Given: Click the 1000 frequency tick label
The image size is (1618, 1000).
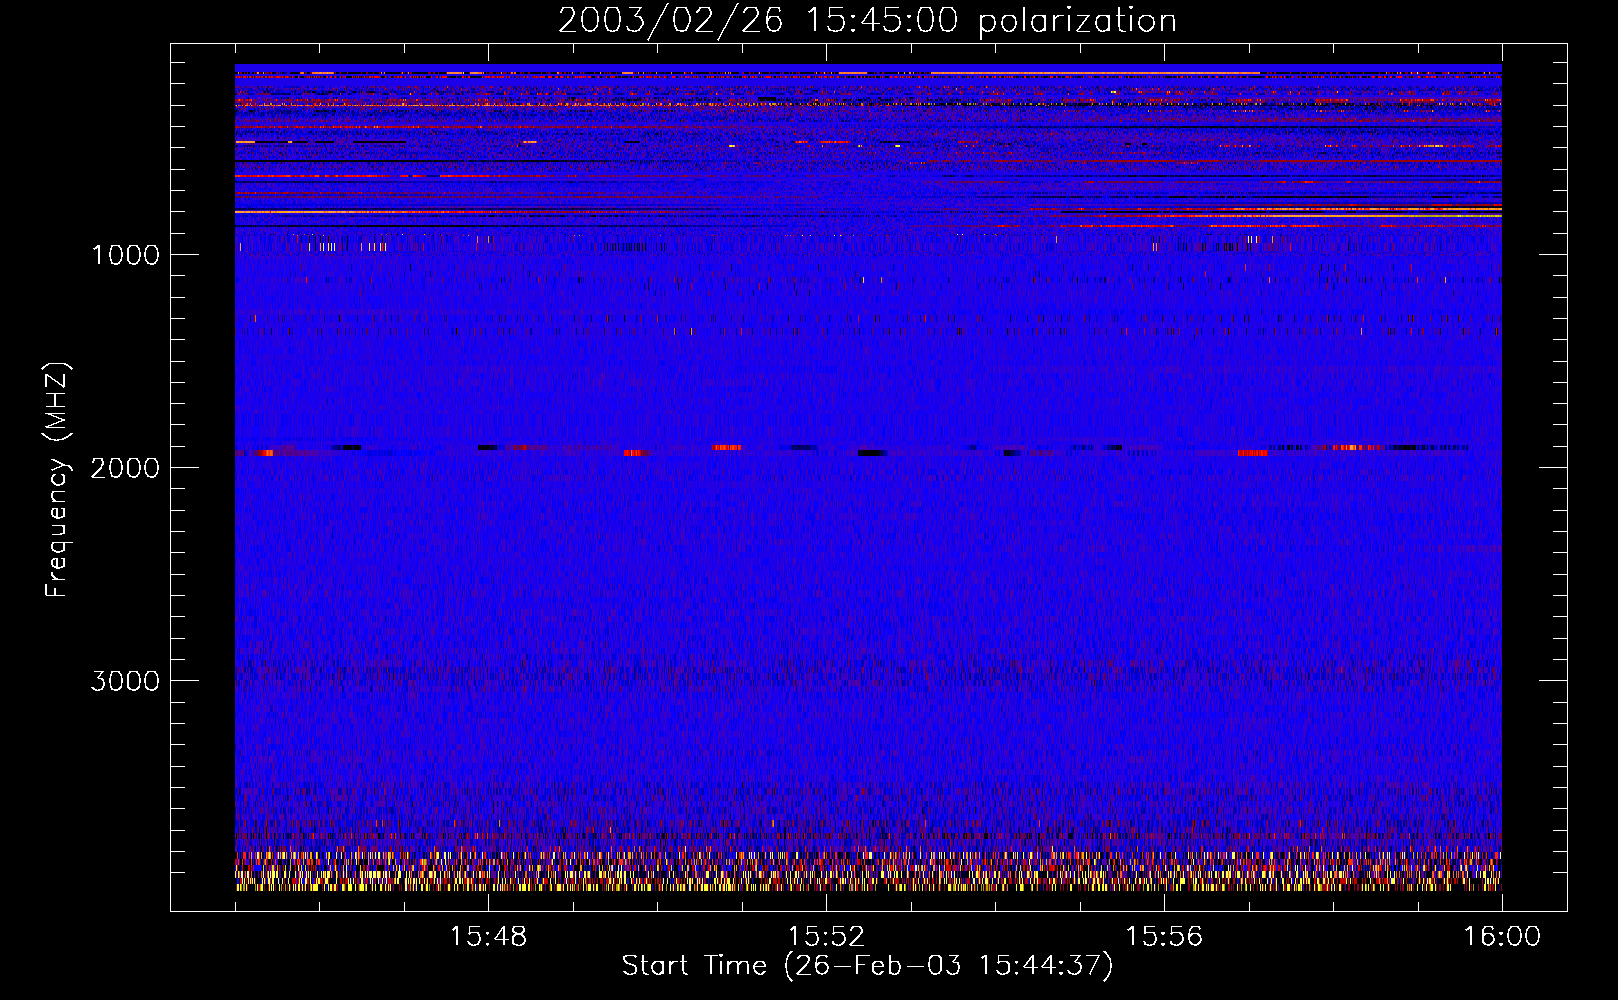Looking at the screenshot, I should [125, 255].
